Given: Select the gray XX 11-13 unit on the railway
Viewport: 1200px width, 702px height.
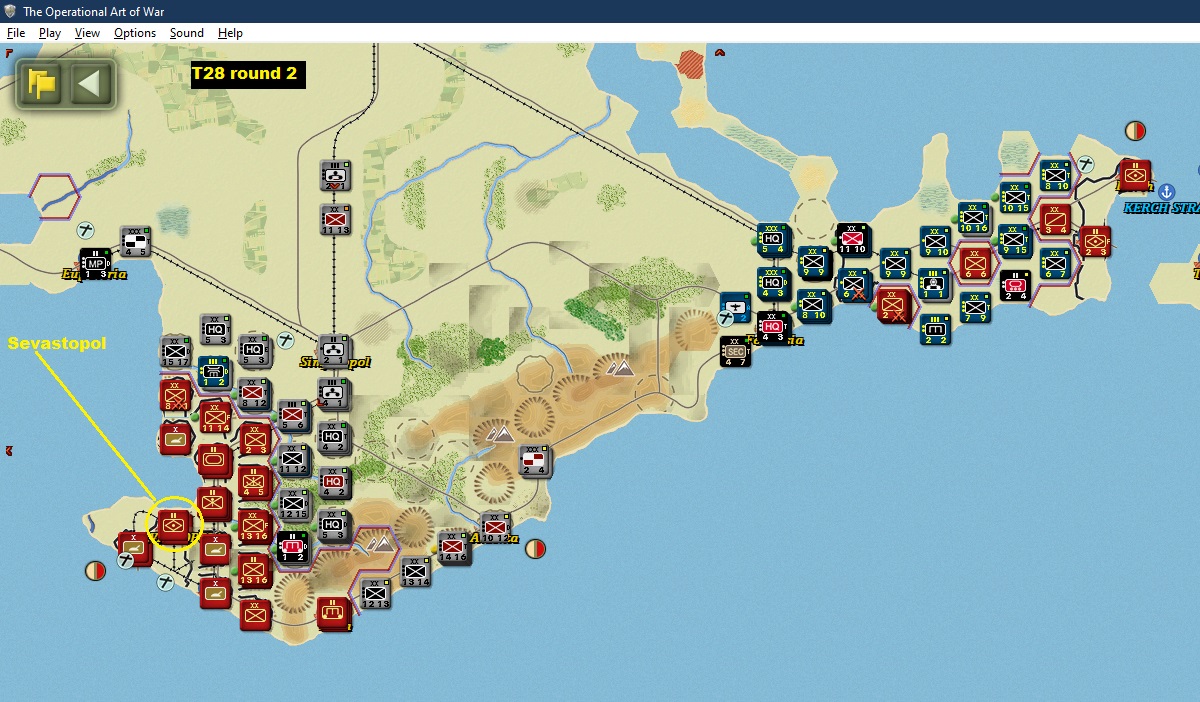Looking at the screenshot, I should click(335, 220).
